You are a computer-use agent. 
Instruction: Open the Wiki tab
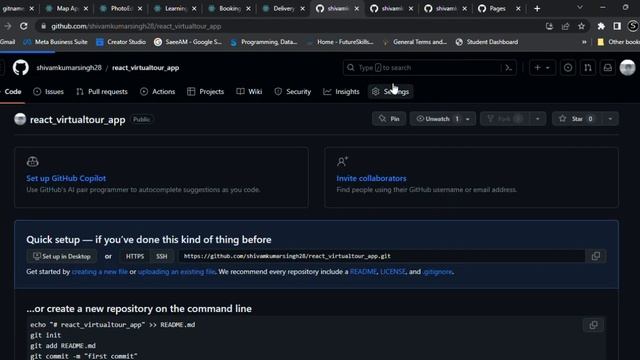(249, 91)
